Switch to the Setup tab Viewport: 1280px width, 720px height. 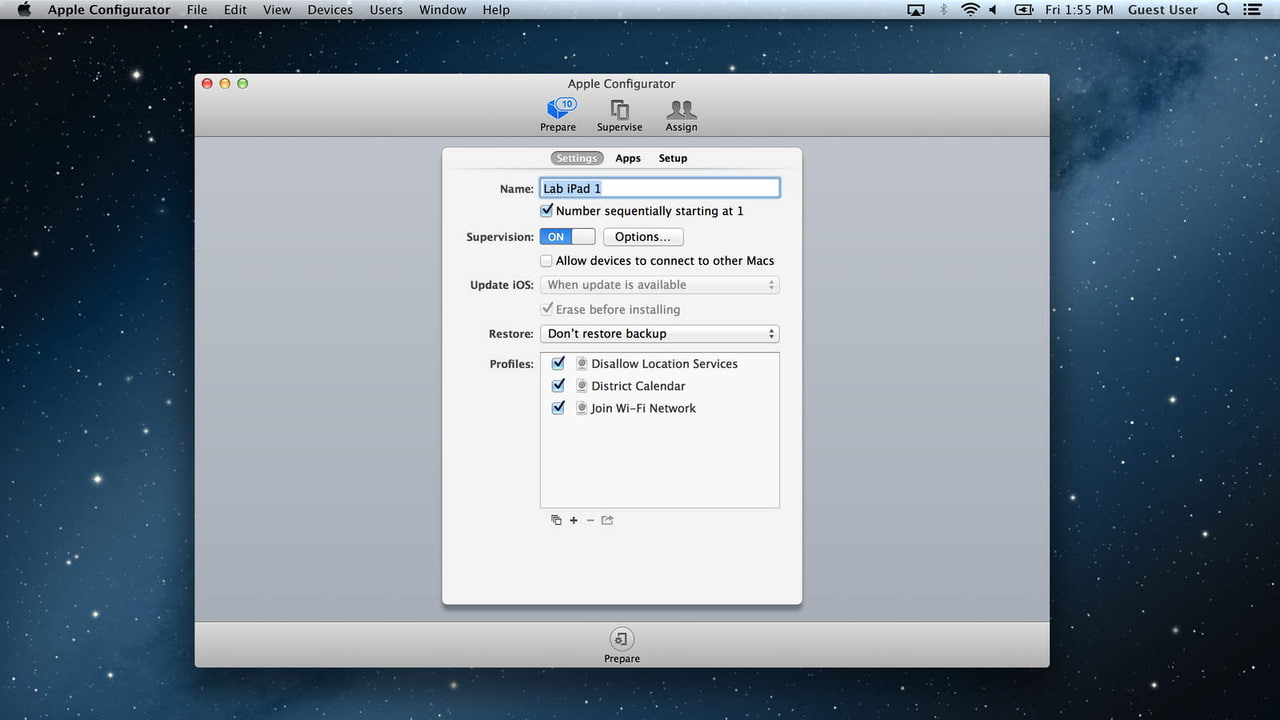[x=673, y=158]
